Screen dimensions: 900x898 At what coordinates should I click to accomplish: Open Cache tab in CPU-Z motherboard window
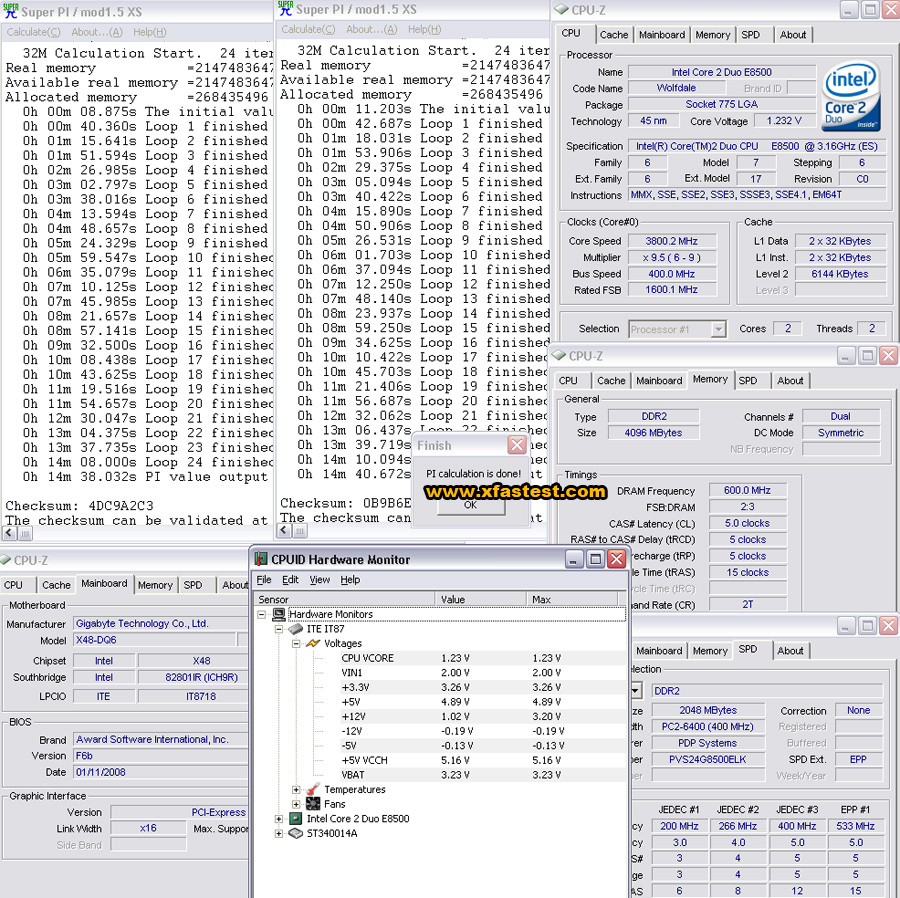click(56, 585)
